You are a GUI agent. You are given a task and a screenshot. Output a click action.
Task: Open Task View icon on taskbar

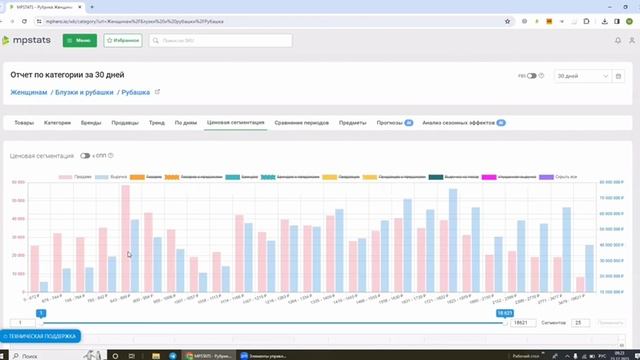(x=131, y=356)
